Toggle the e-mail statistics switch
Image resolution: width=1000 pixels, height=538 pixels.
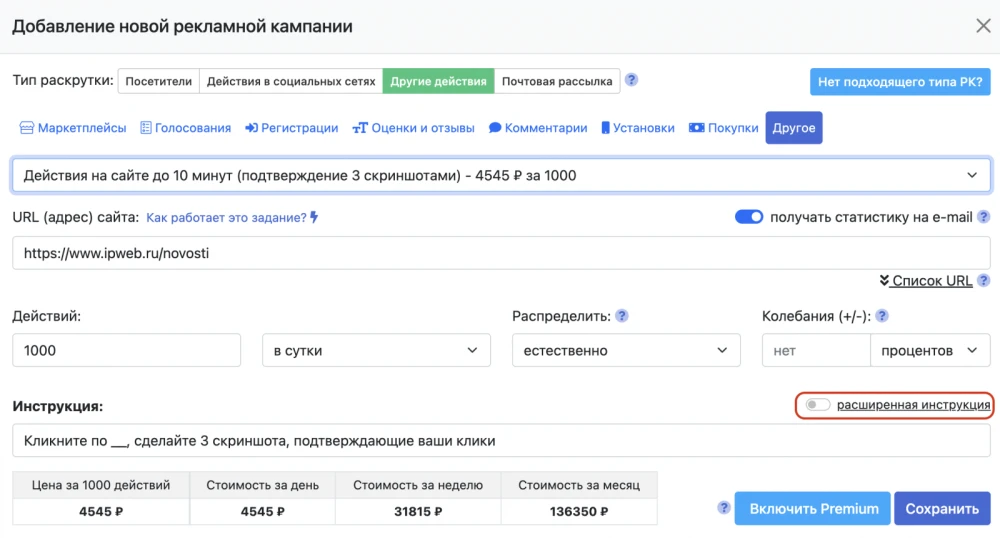point(749,217)
